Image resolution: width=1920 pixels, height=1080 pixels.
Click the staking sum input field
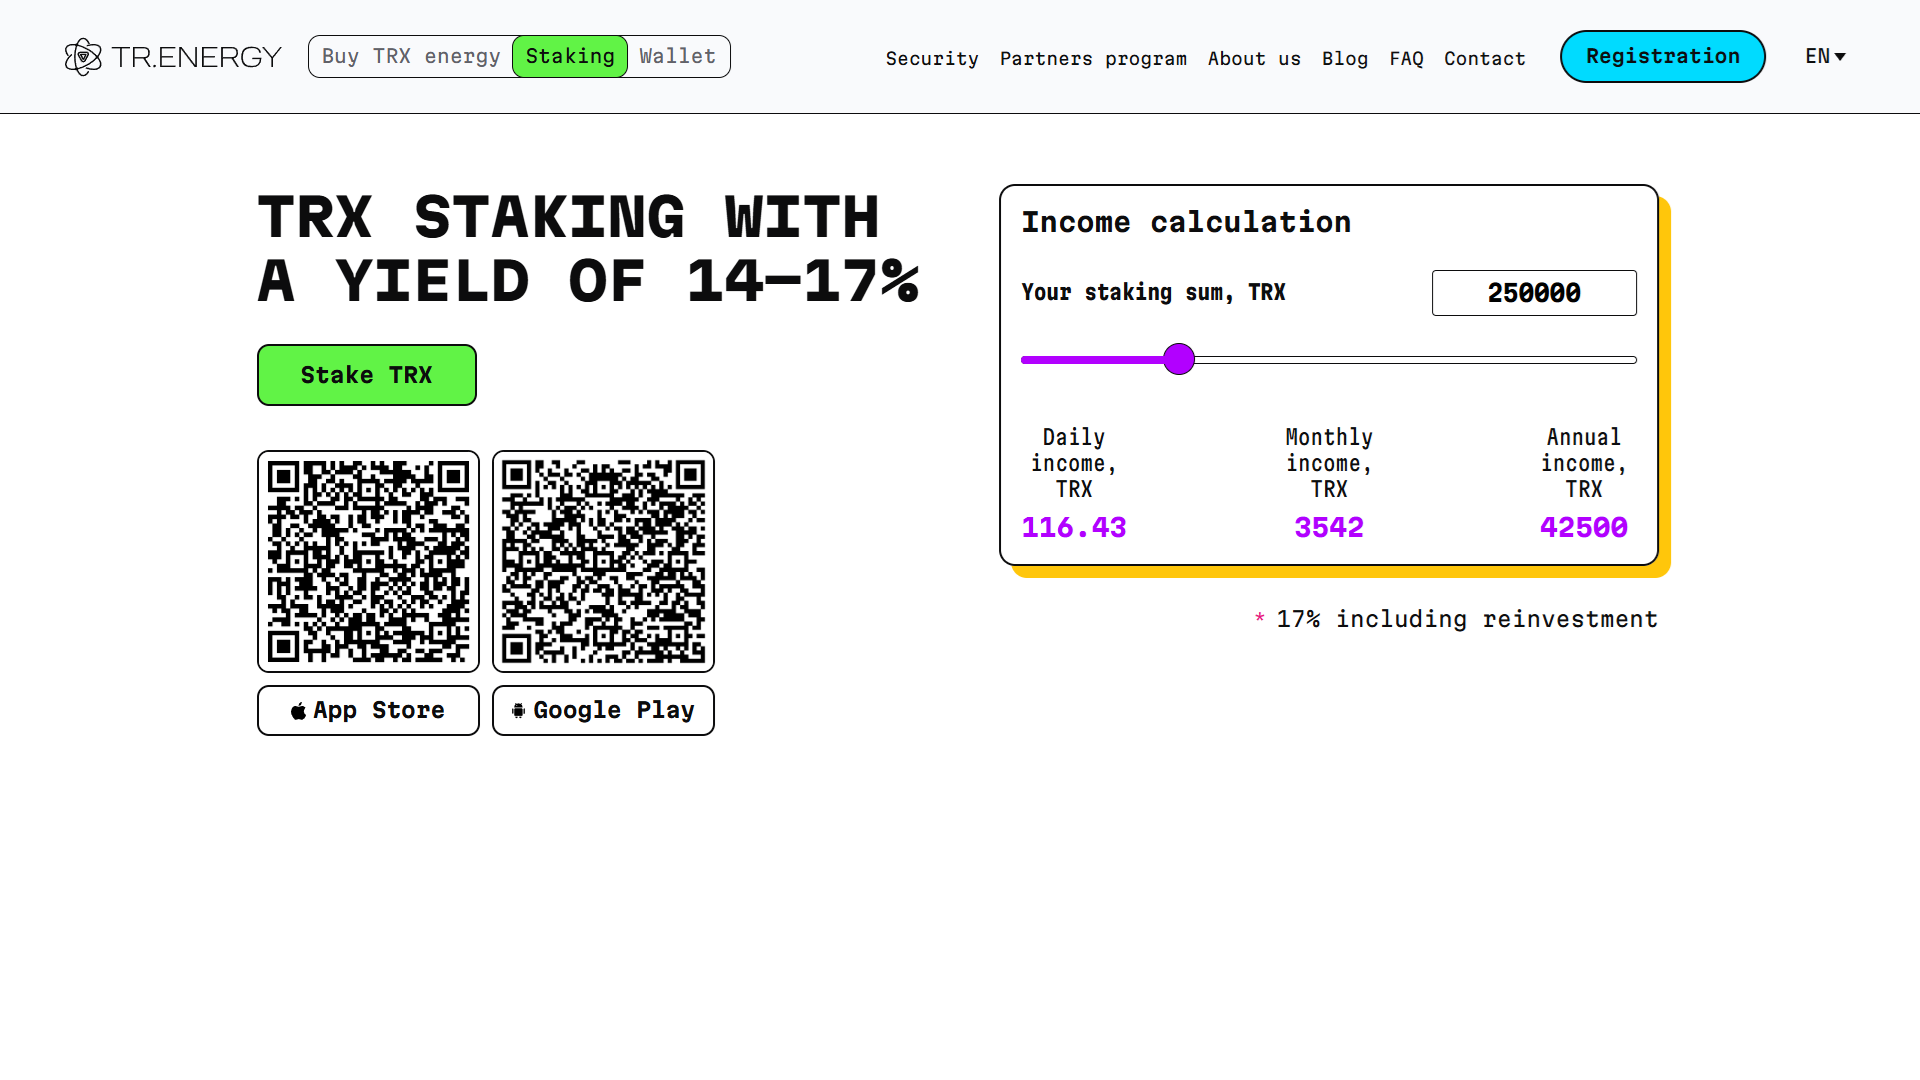(x=1533, y=293)
